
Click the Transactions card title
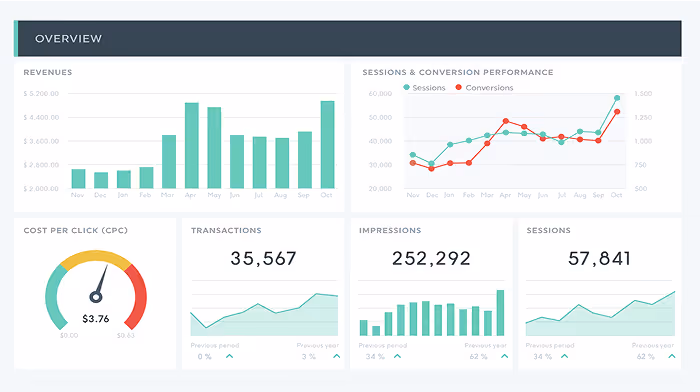pyautogui.click(x=226, y=230)
